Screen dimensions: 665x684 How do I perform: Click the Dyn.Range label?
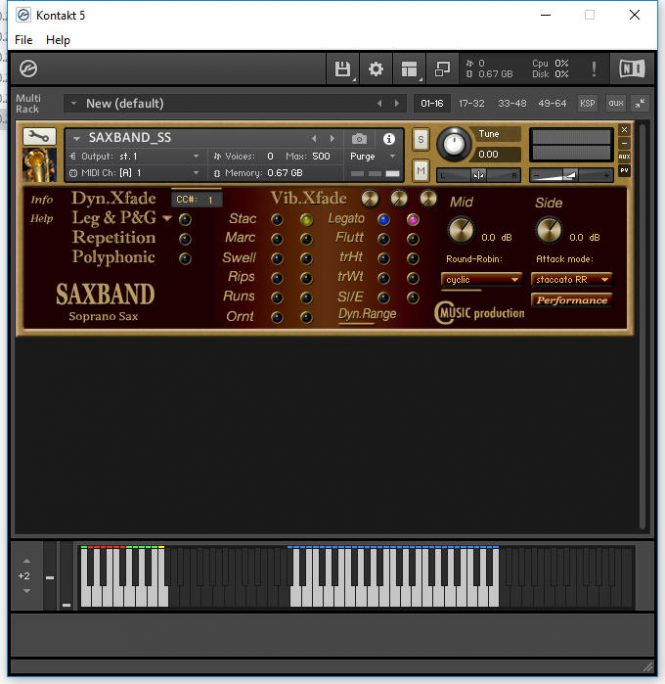click(x=367, y=314)
